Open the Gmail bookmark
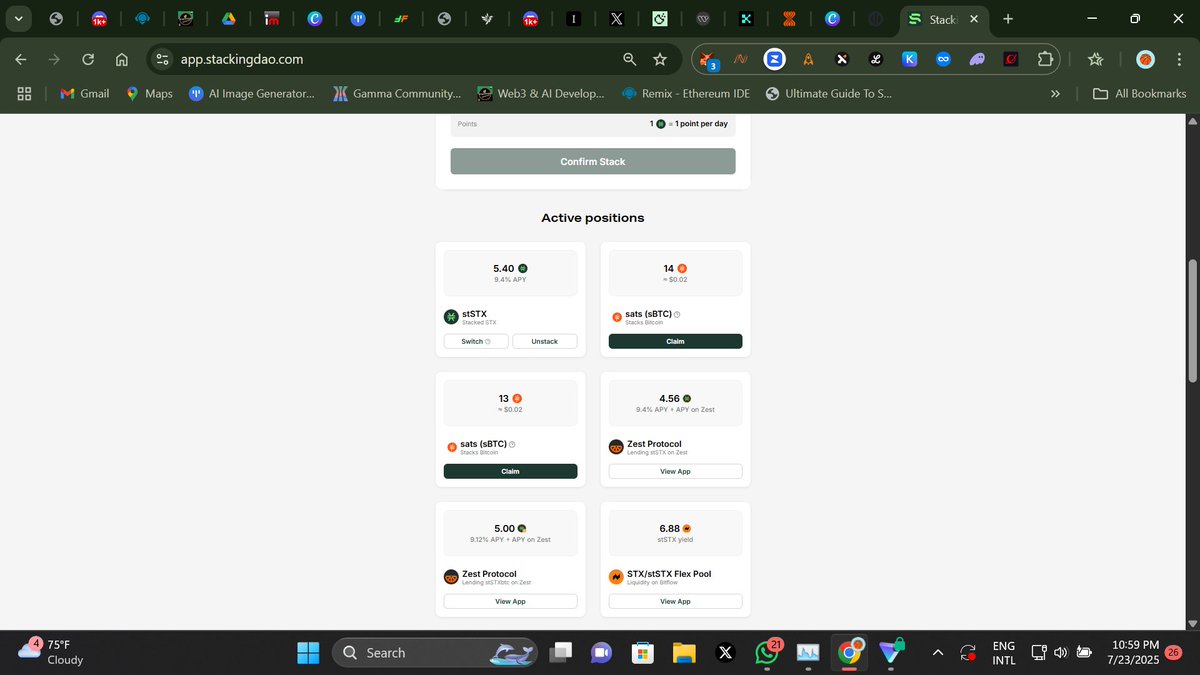 84,93
